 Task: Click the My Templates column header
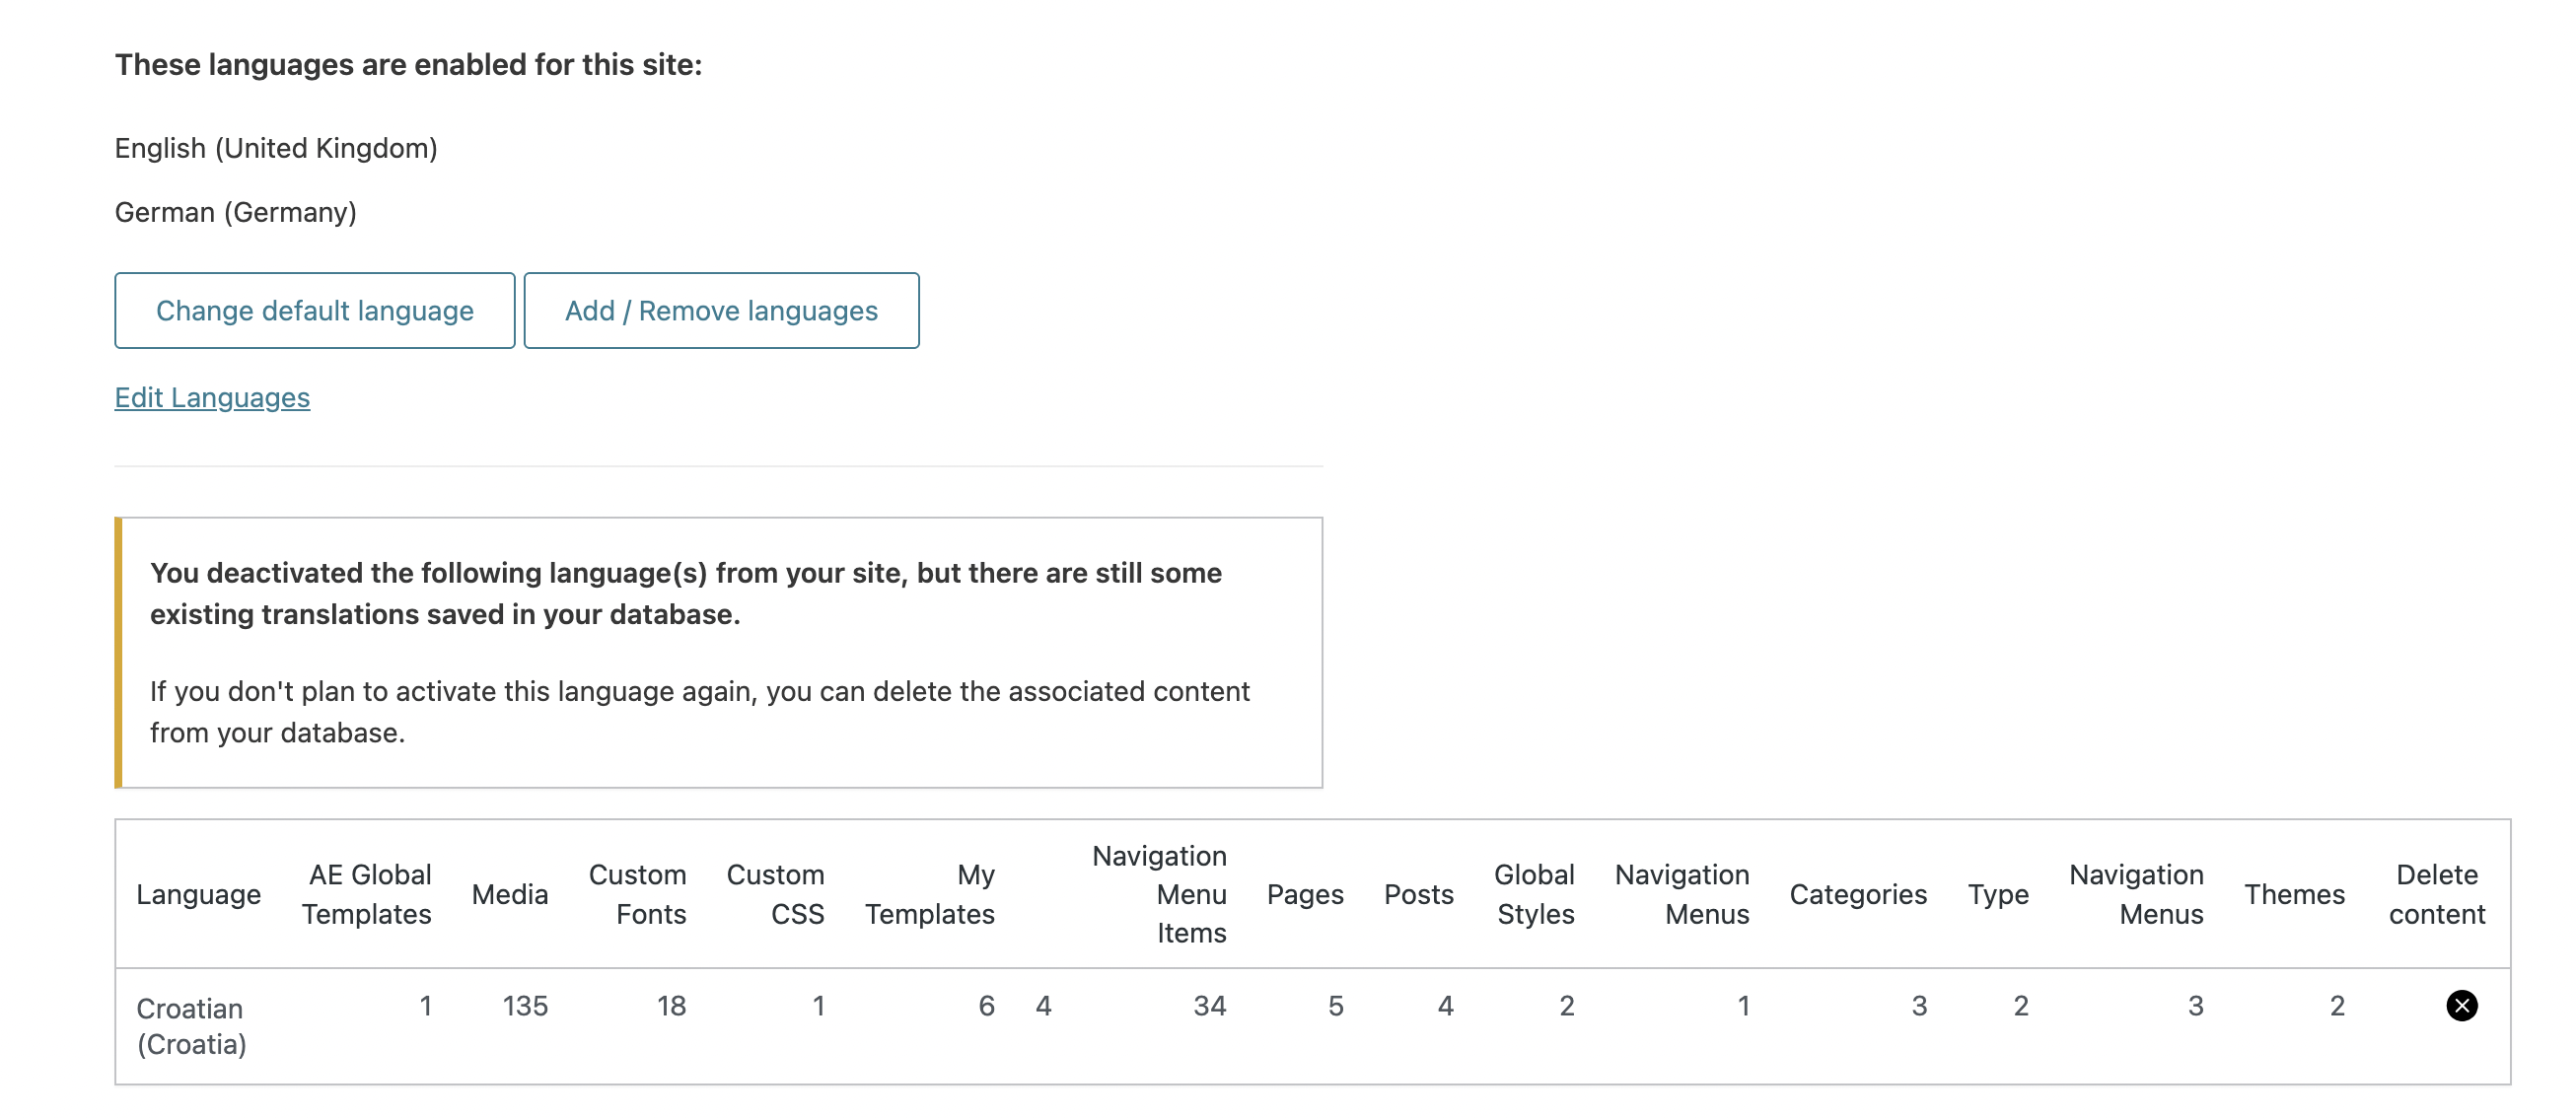click(930, 894)
